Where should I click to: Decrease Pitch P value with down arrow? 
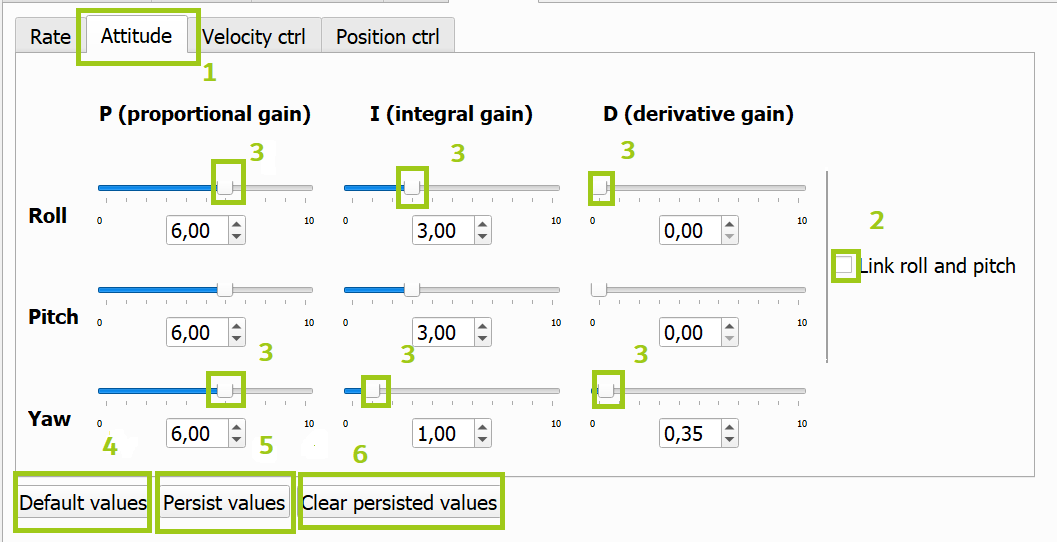[x=236, y=340]
